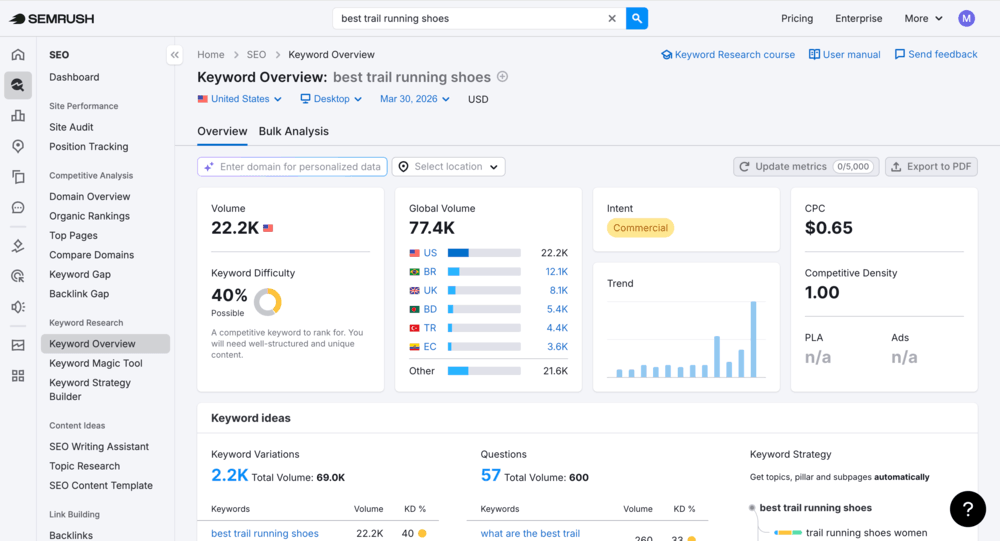Click the 2.2K Keyword Variations count

(x=229, y=475)
